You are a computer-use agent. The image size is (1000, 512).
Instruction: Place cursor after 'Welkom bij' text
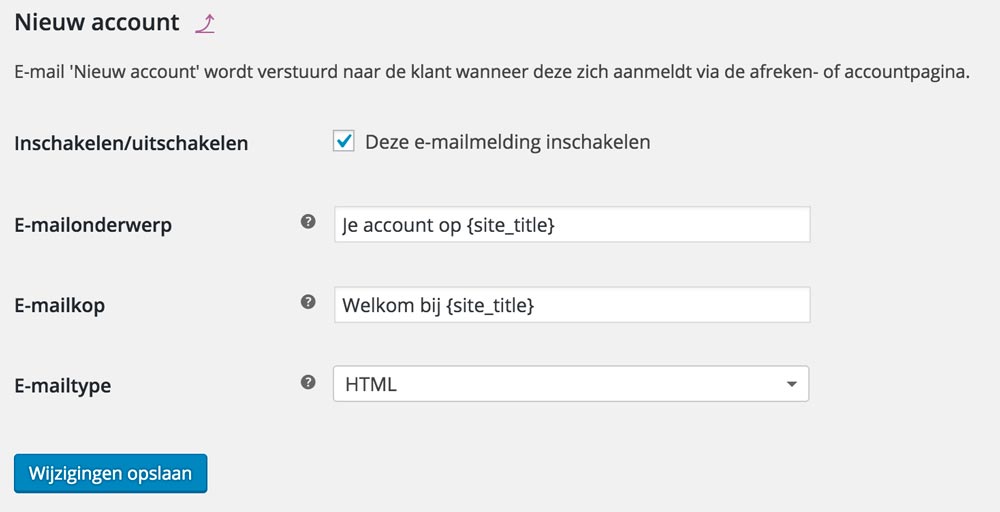pyautogui.click(x=443, y=305)
